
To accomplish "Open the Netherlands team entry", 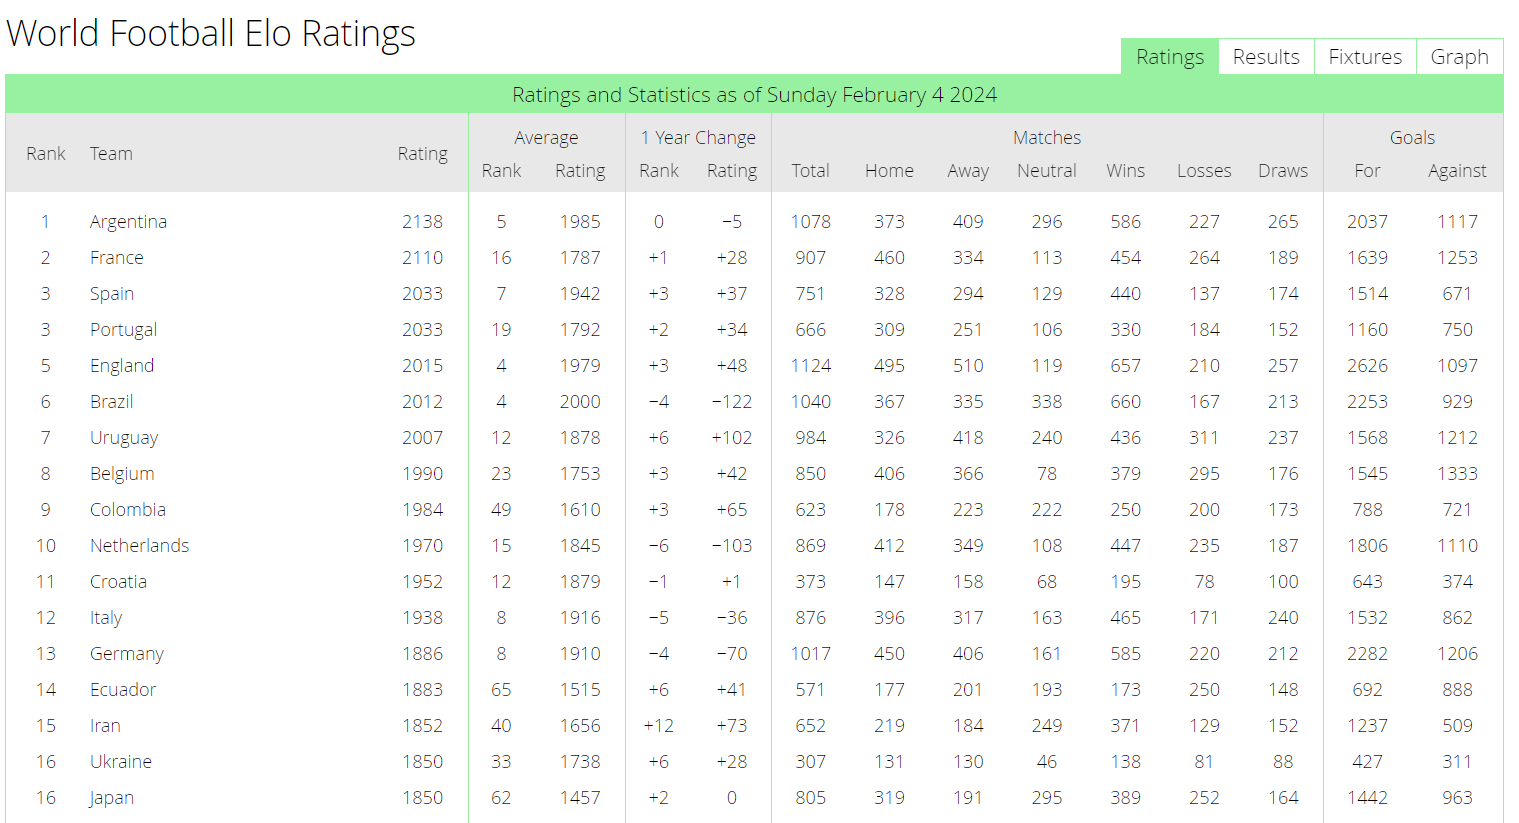I will 139,546.
